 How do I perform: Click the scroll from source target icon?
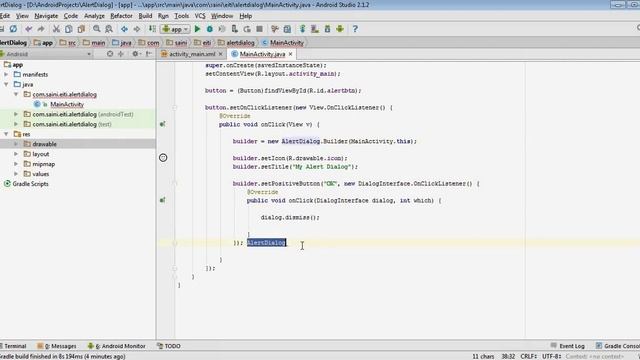(x=109, y=54)
